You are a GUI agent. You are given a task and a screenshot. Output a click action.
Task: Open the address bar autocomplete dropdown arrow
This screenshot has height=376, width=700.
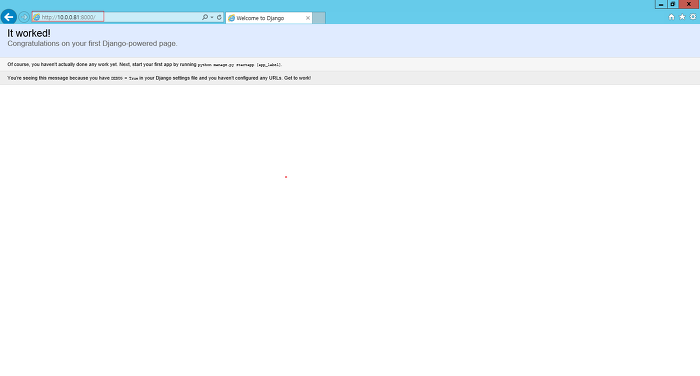212,17
